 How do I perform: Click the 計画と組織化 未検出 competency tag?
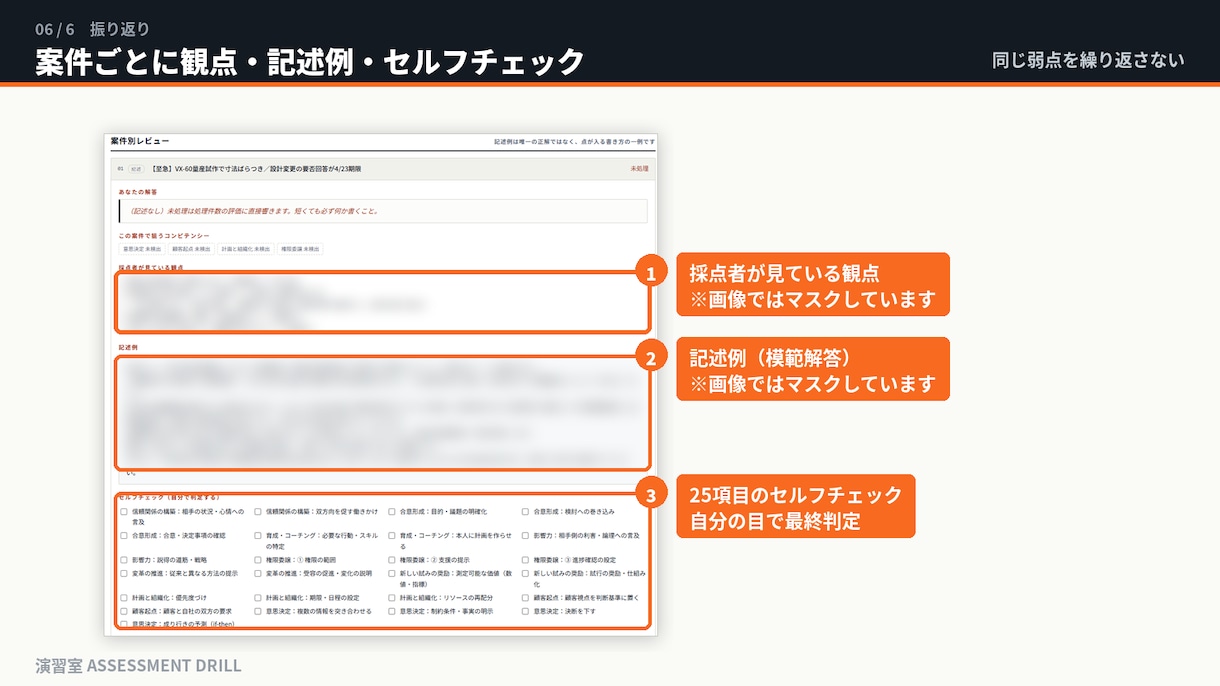[246, 249]
